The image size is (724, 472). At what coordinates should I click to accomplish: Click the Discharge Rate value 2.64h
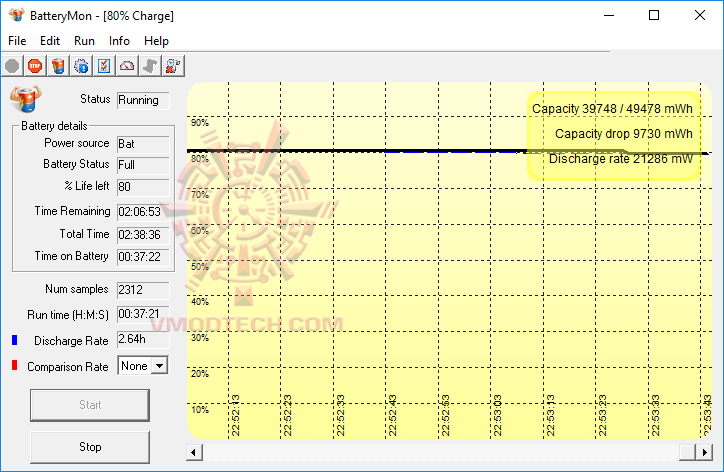(x=143, y=339)
